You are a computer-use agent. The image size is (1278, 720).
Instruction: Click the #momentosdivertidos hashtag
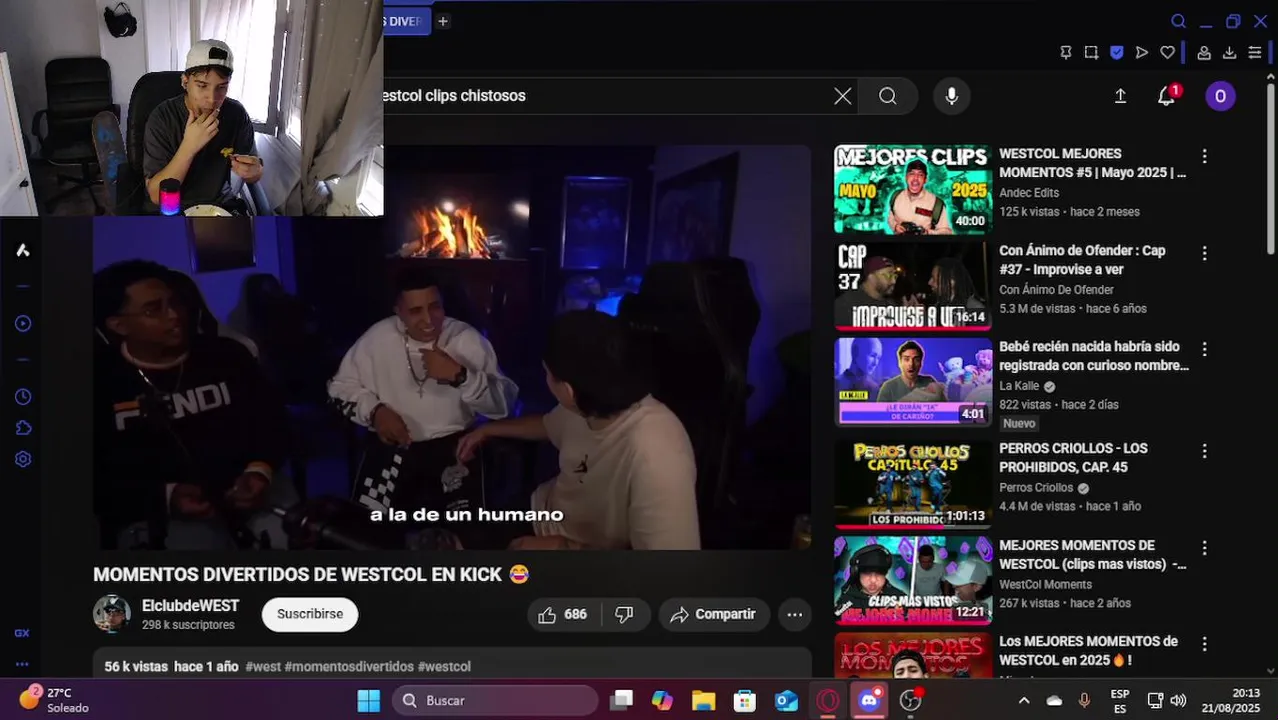tap(349, 667)
